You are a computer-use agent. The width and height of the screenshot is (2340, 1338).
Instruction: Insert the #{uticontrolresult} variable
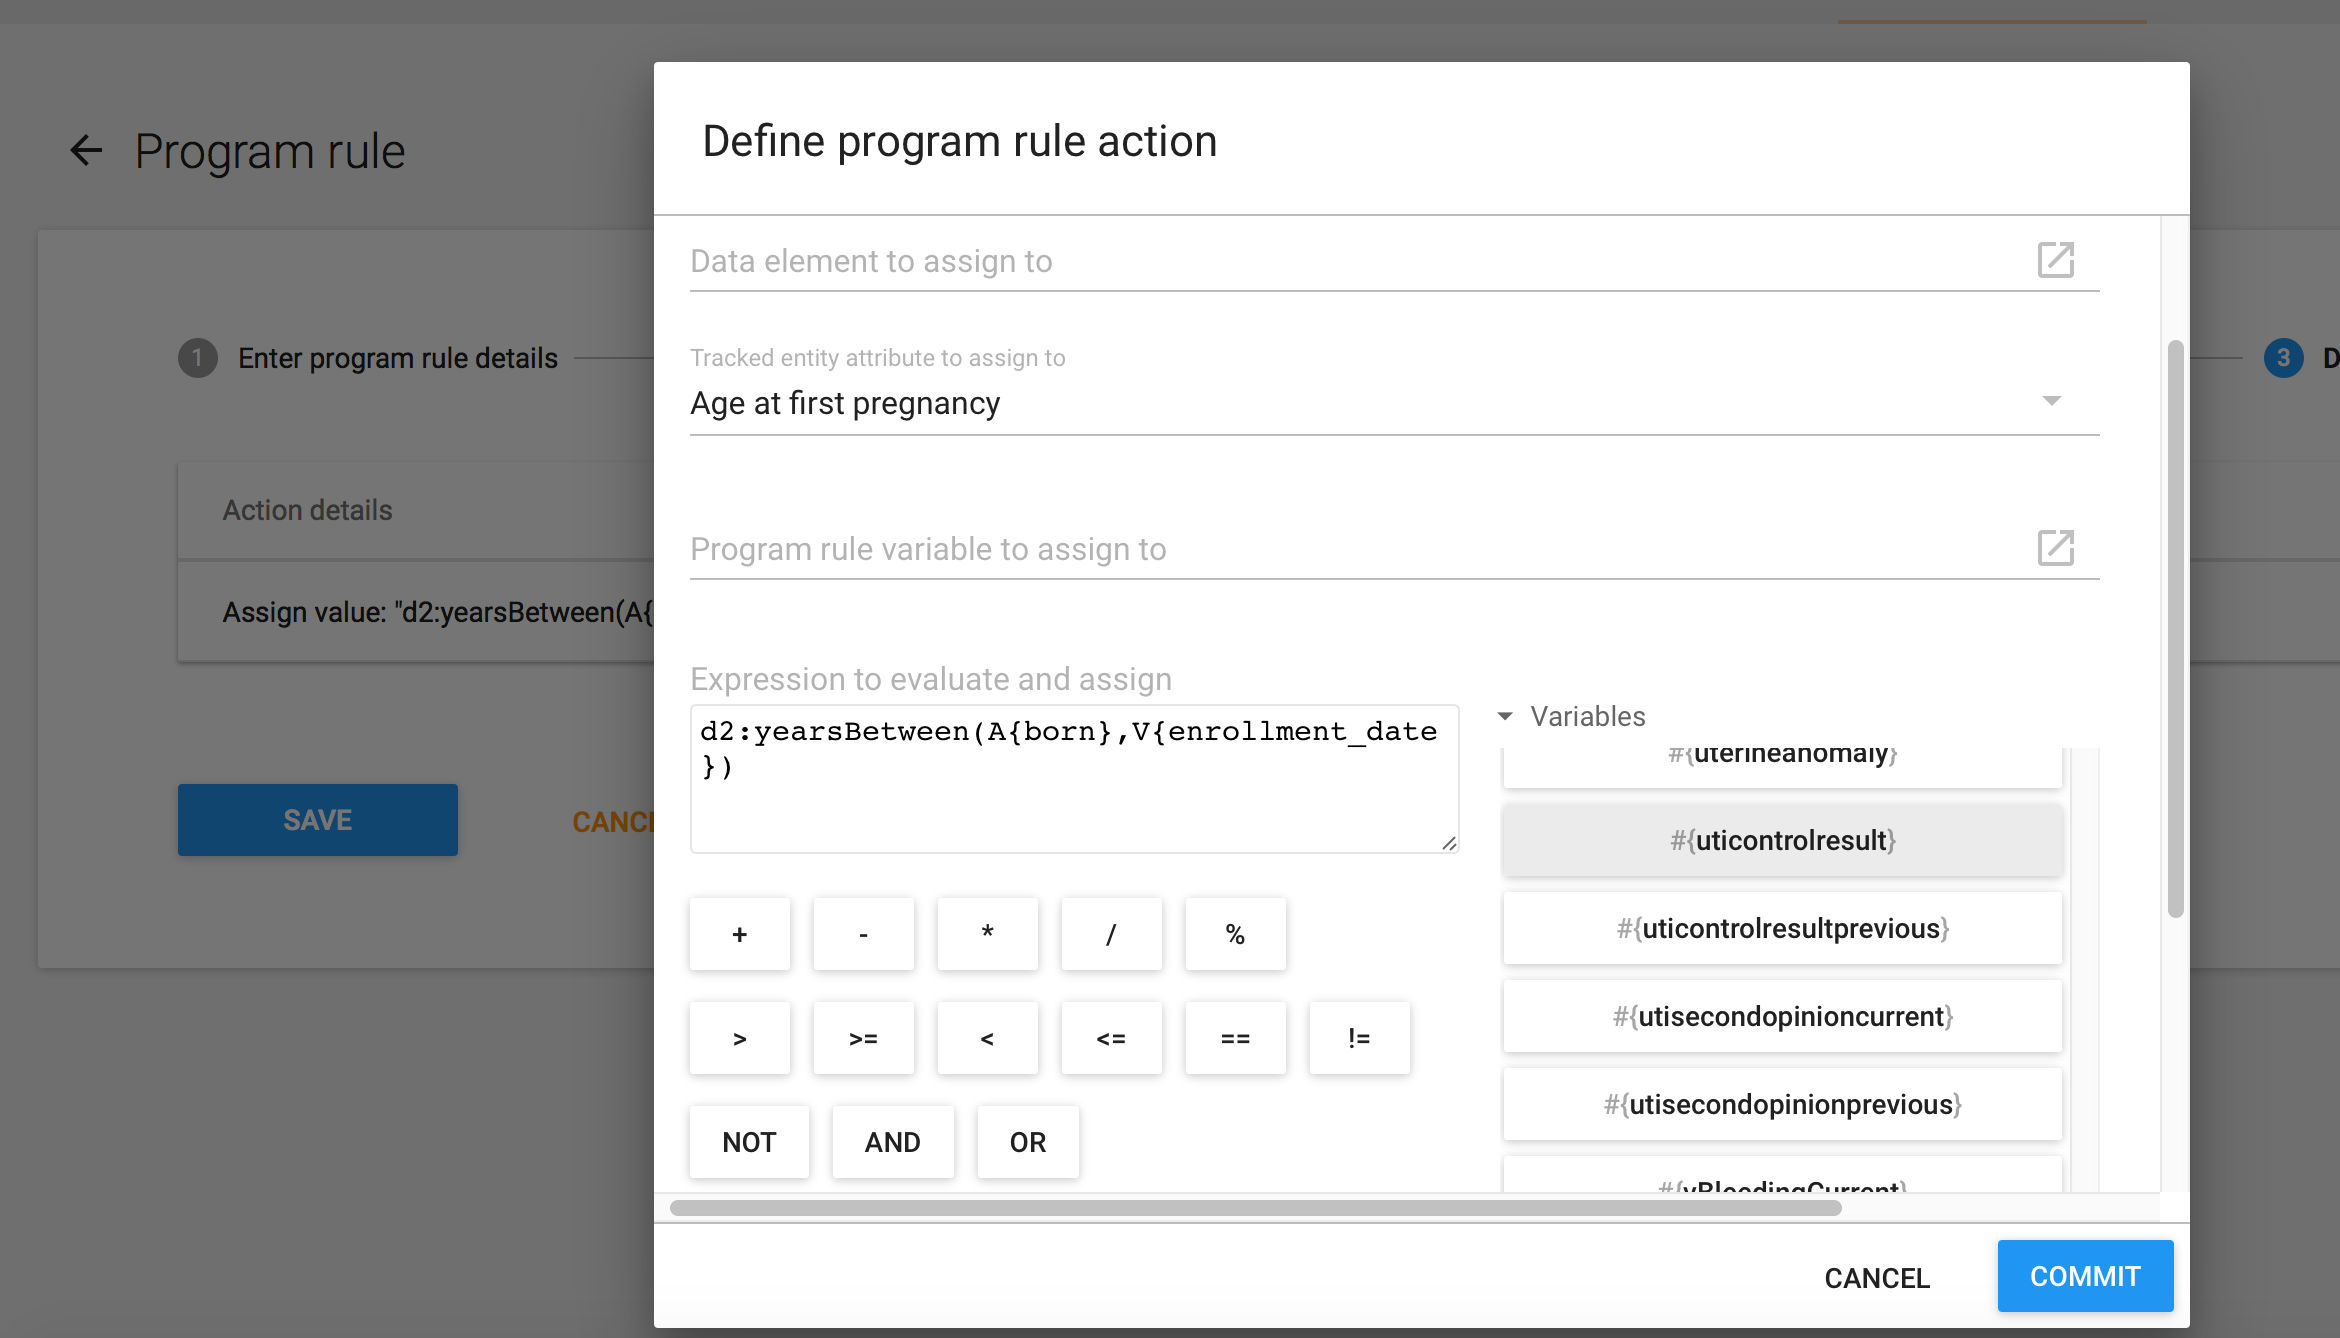[1782, 840]
